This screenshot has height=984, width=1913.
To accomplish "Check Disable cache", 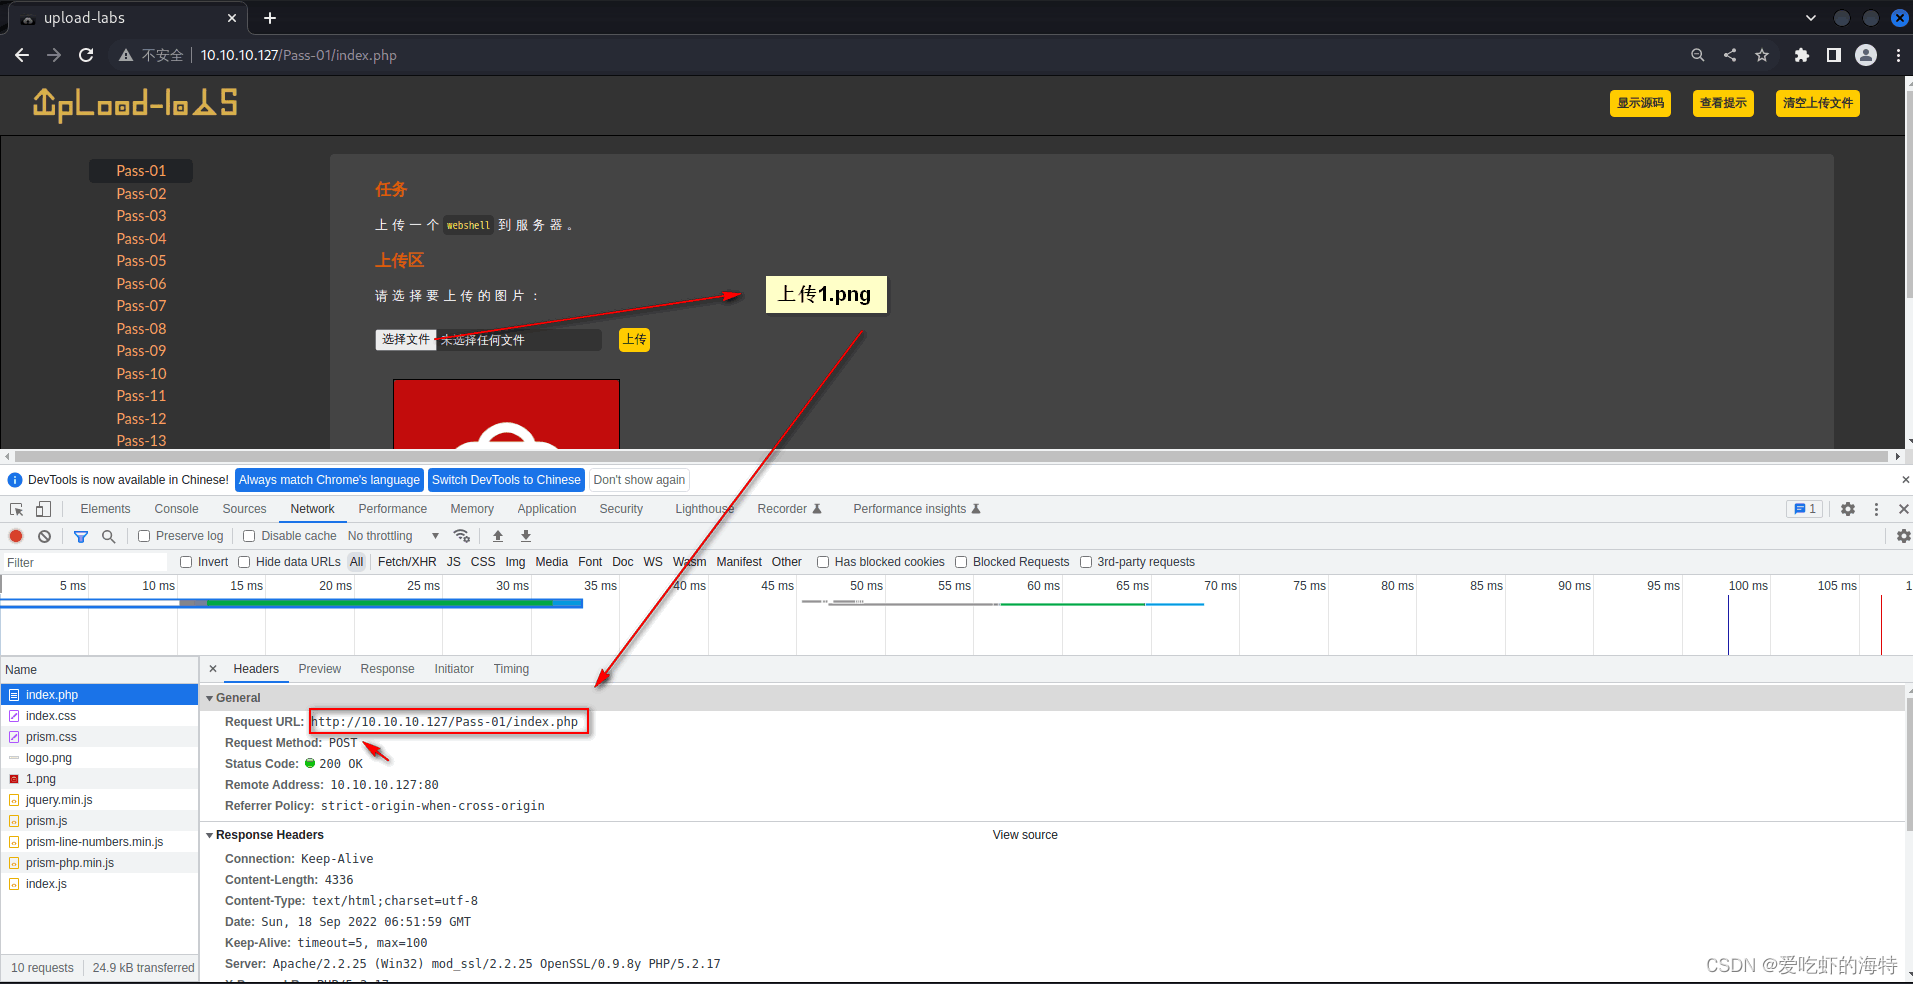I will tap(249, 536).
